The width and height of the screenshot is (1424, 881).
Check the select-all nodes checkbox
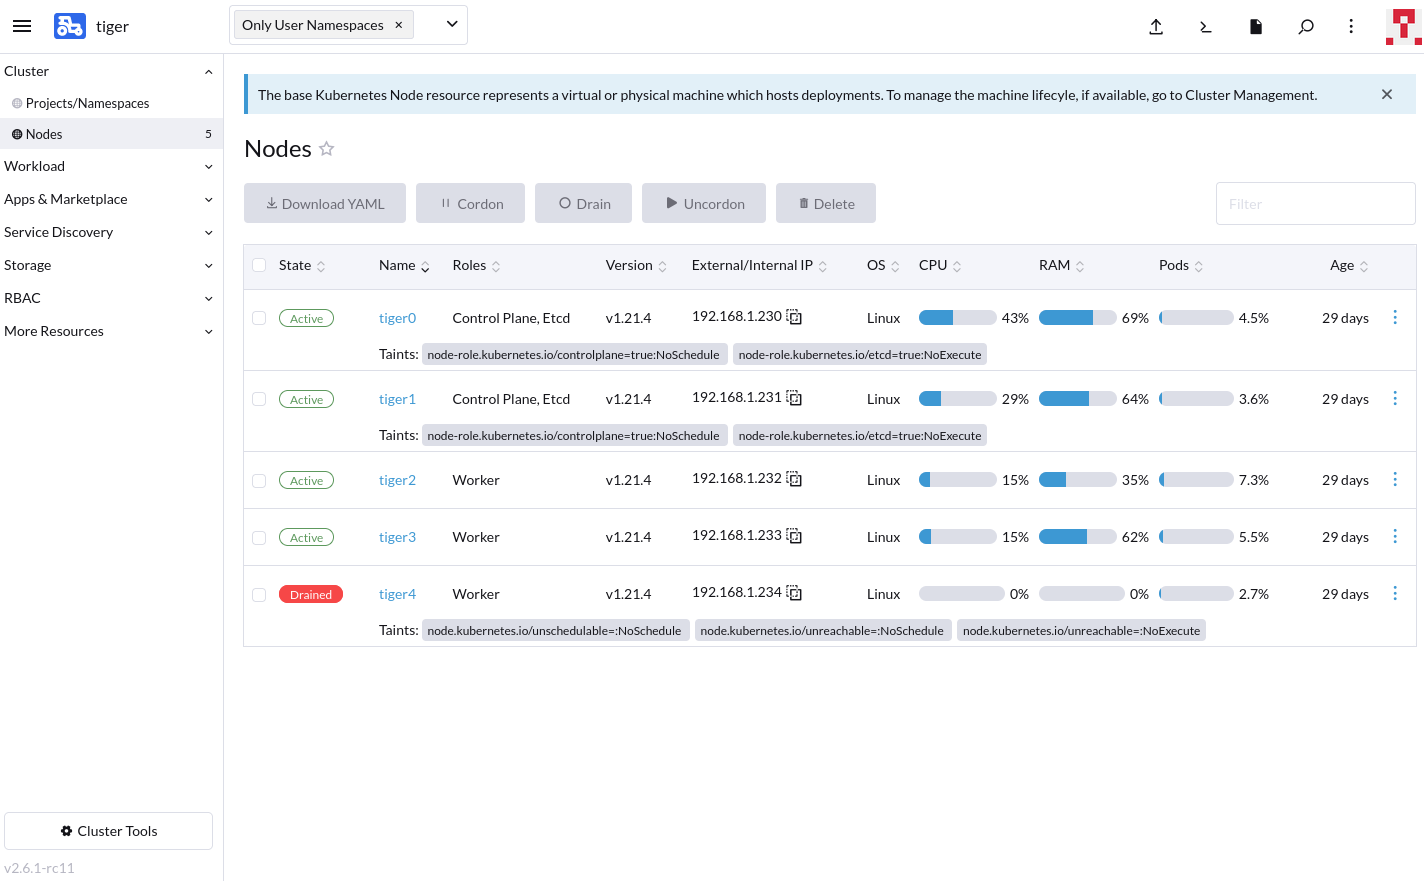(x=259, y=265)
